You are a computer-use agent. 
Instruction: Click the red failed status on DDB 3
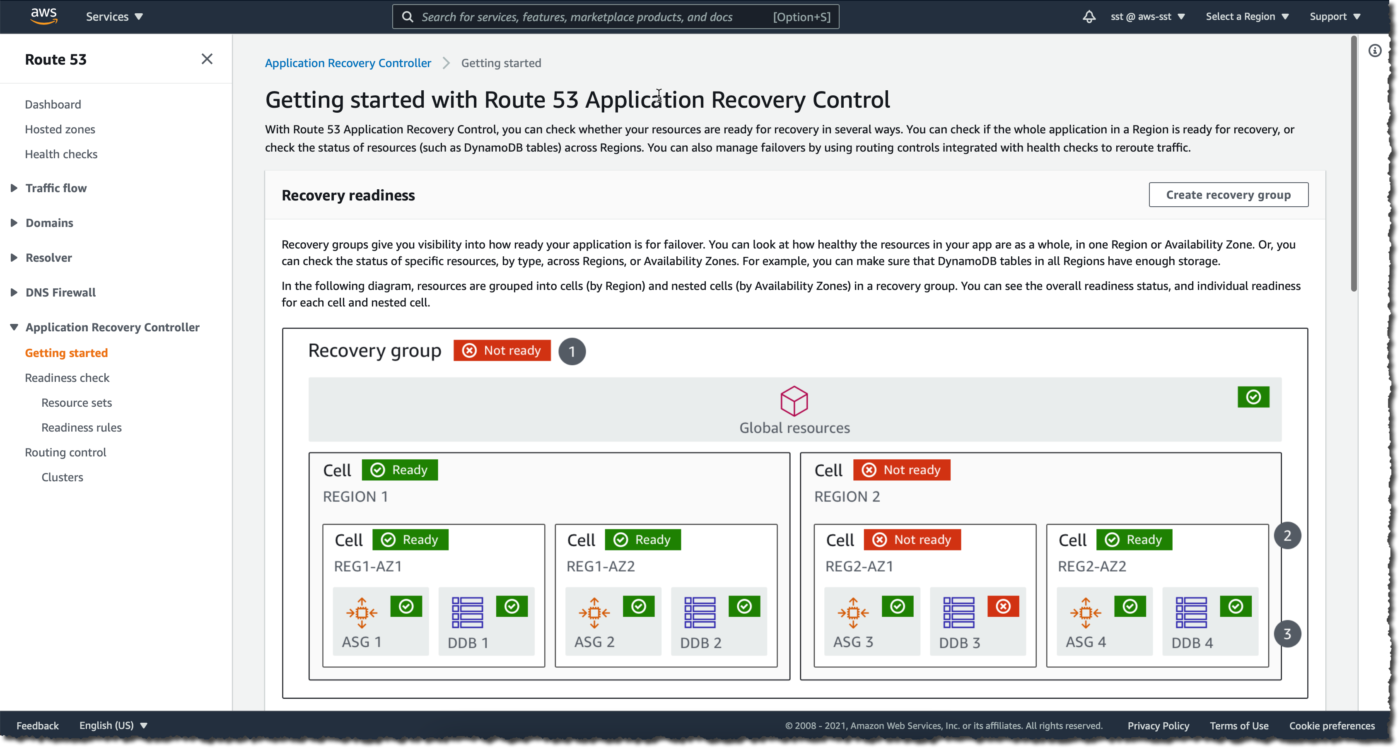[x=1003, y=606]
